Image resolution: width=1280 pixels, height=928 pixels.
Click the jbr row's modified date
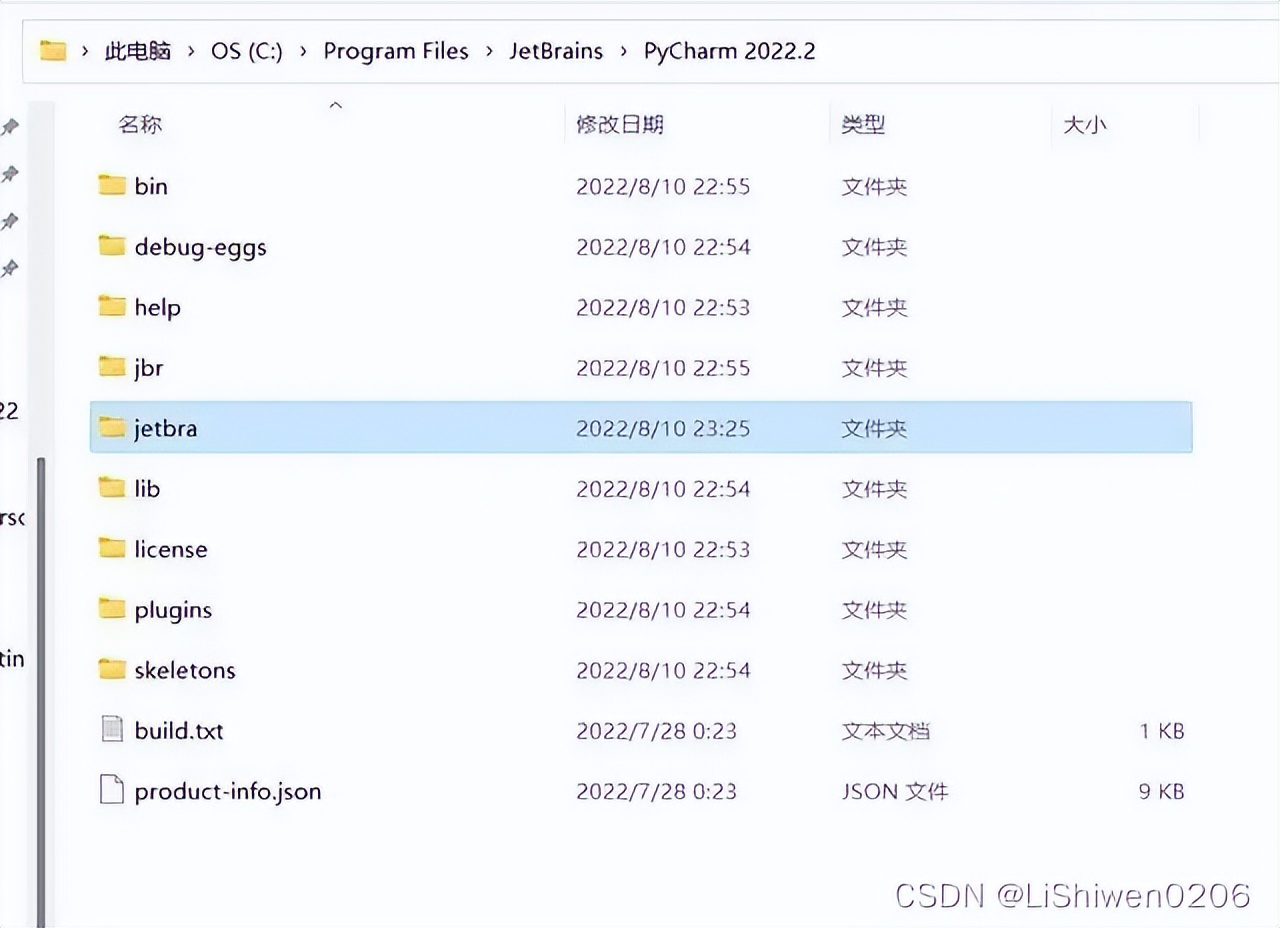[663, 368]
